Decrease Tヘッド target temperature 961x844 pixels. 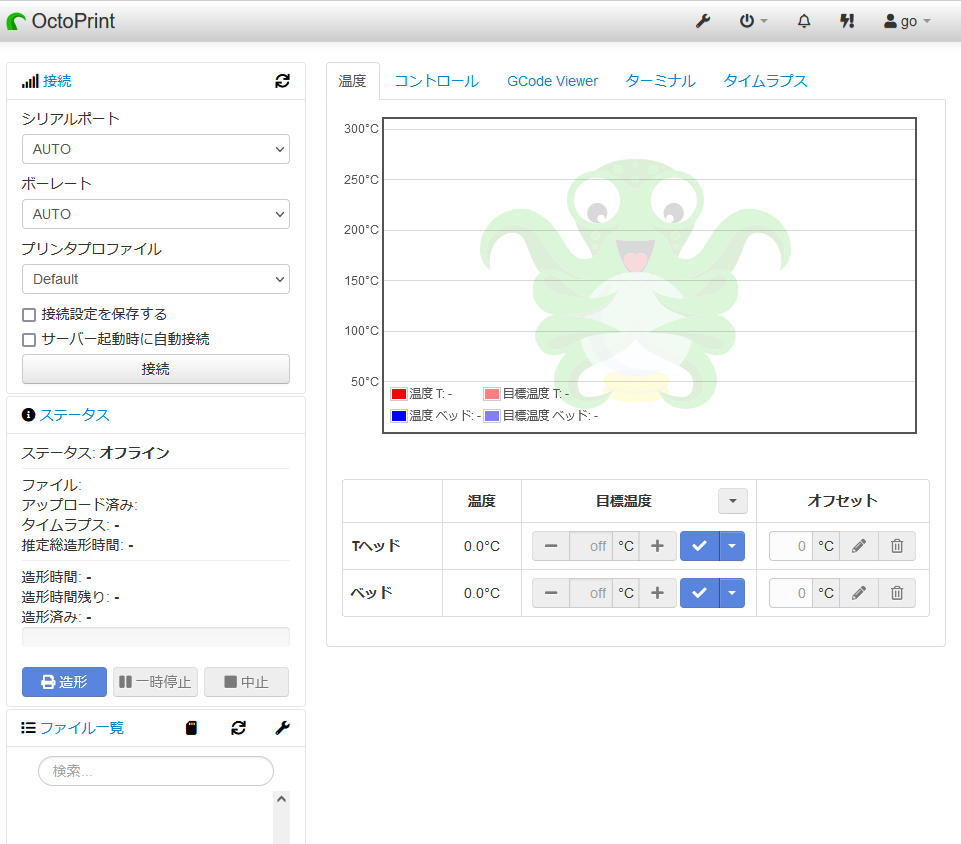click(x=551, y=546)
